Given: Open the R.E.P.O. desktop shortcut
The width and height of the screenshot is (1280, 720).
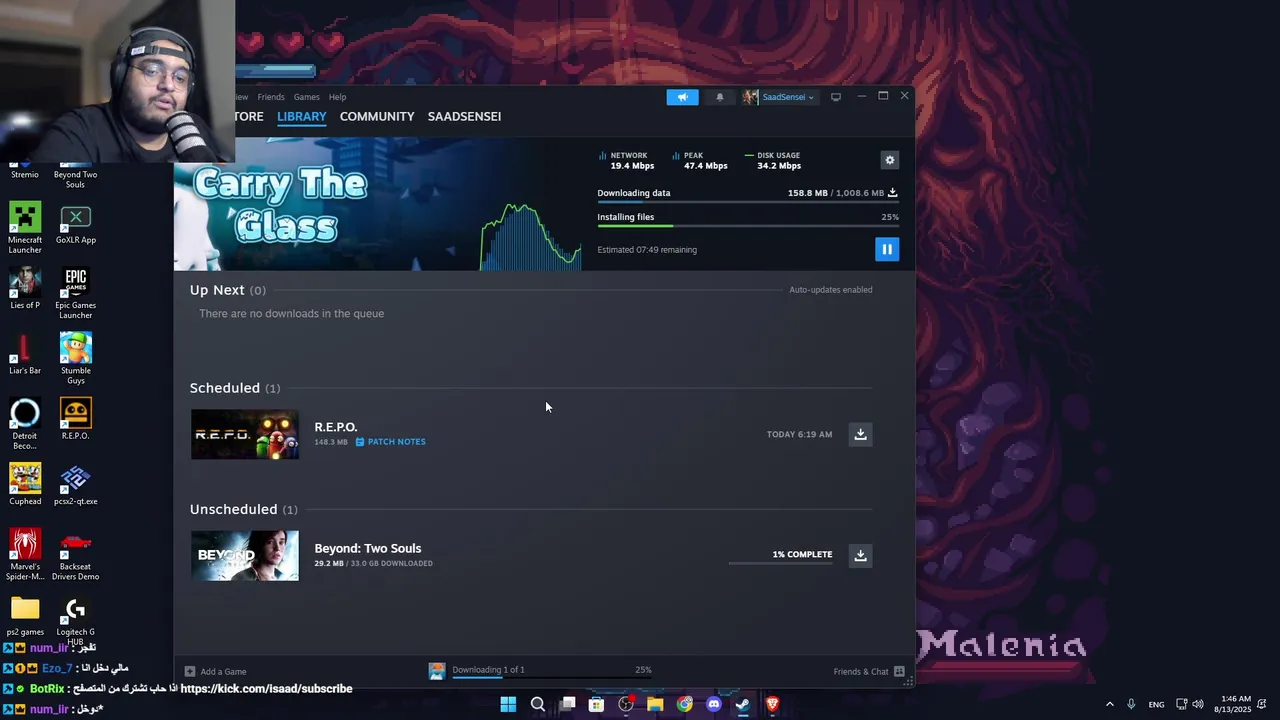Looking at the screenshot, I should tap(75, 420).
